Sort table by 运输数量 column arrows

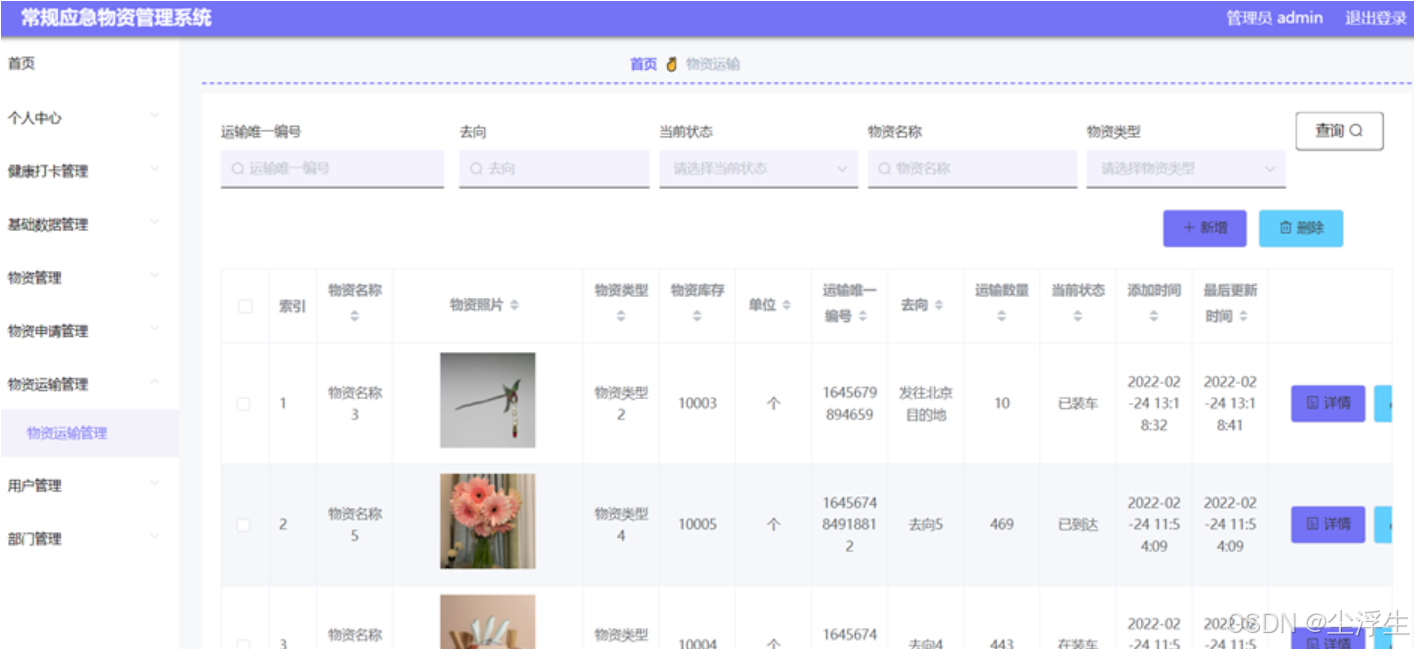(x=1001, y=316)
